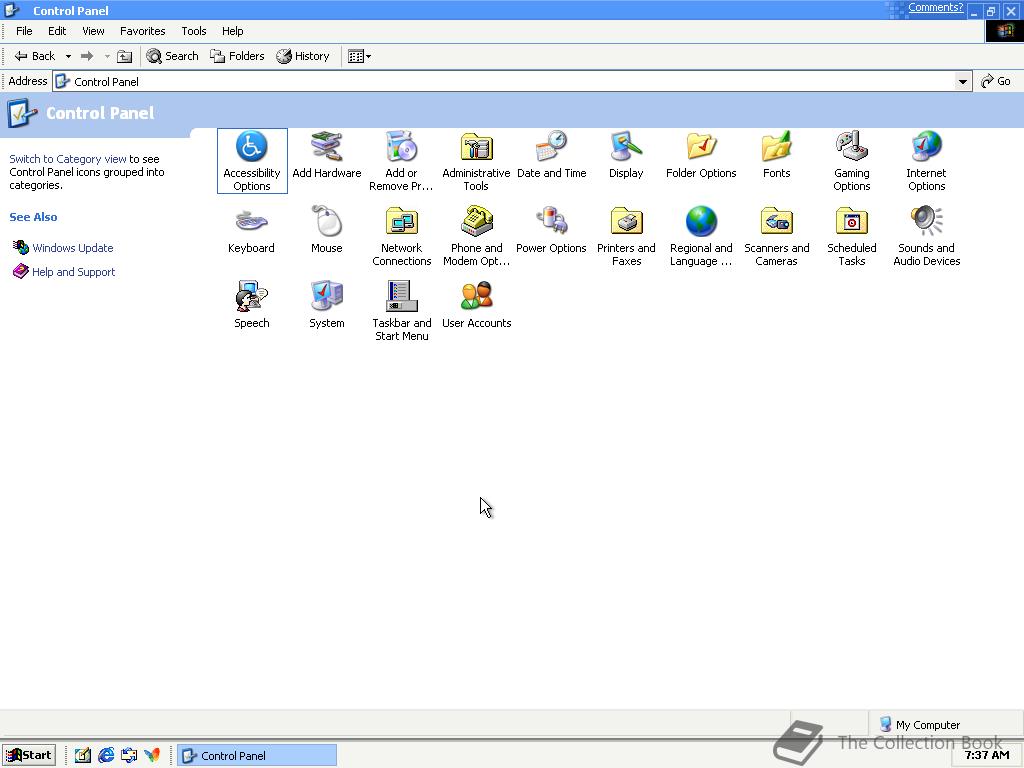This screenshot has width=1024, height=768.
Task: Toggle the Folders pane button
Action: [x=237, y=56]
